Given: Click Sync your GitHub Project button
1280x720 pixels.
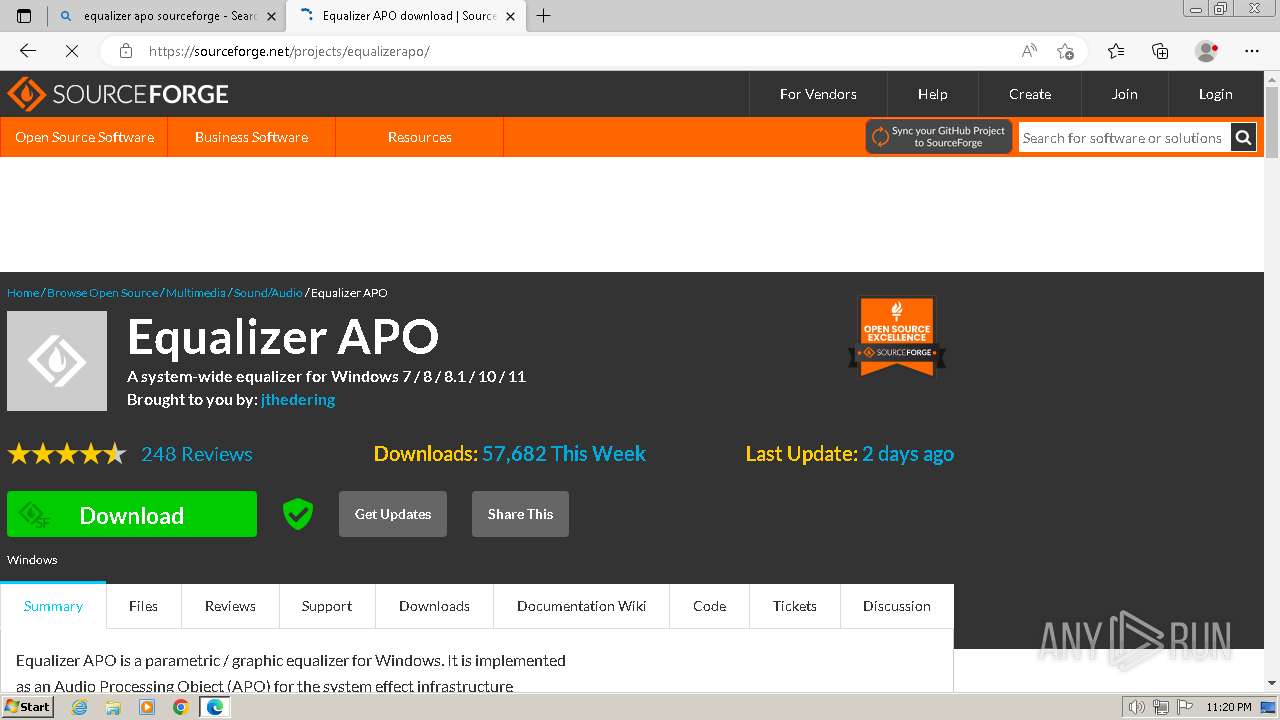Looking at the screenshot, I should pos(939,137).
